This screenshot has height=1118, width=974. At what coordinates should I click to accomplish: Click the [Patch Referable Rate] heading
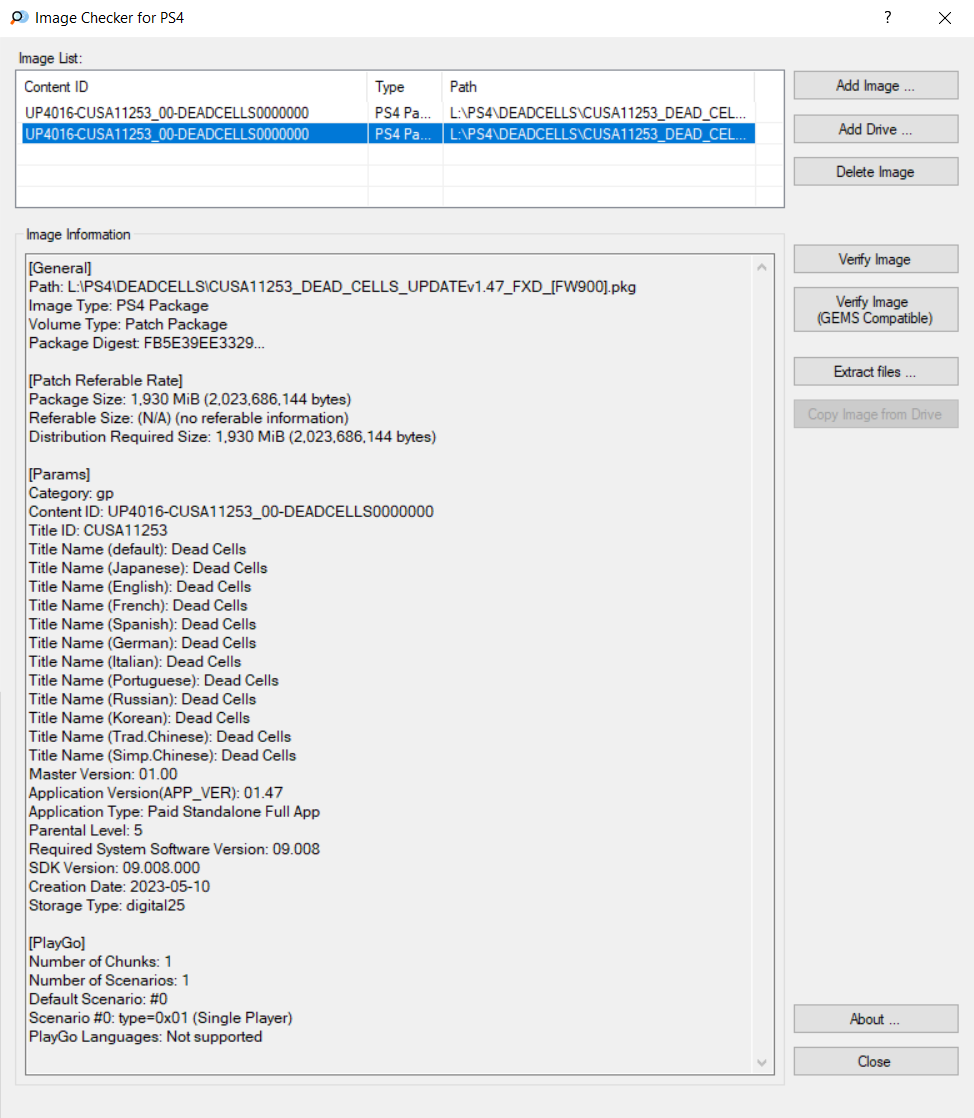pyautogui.click(x=106, y=380)
